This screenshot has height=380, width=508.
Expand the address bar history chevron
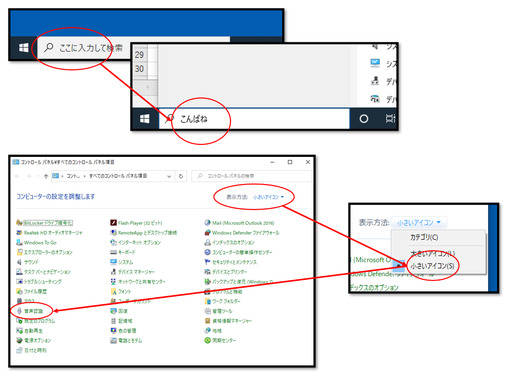pyautogui.click(x=169, y=176)
